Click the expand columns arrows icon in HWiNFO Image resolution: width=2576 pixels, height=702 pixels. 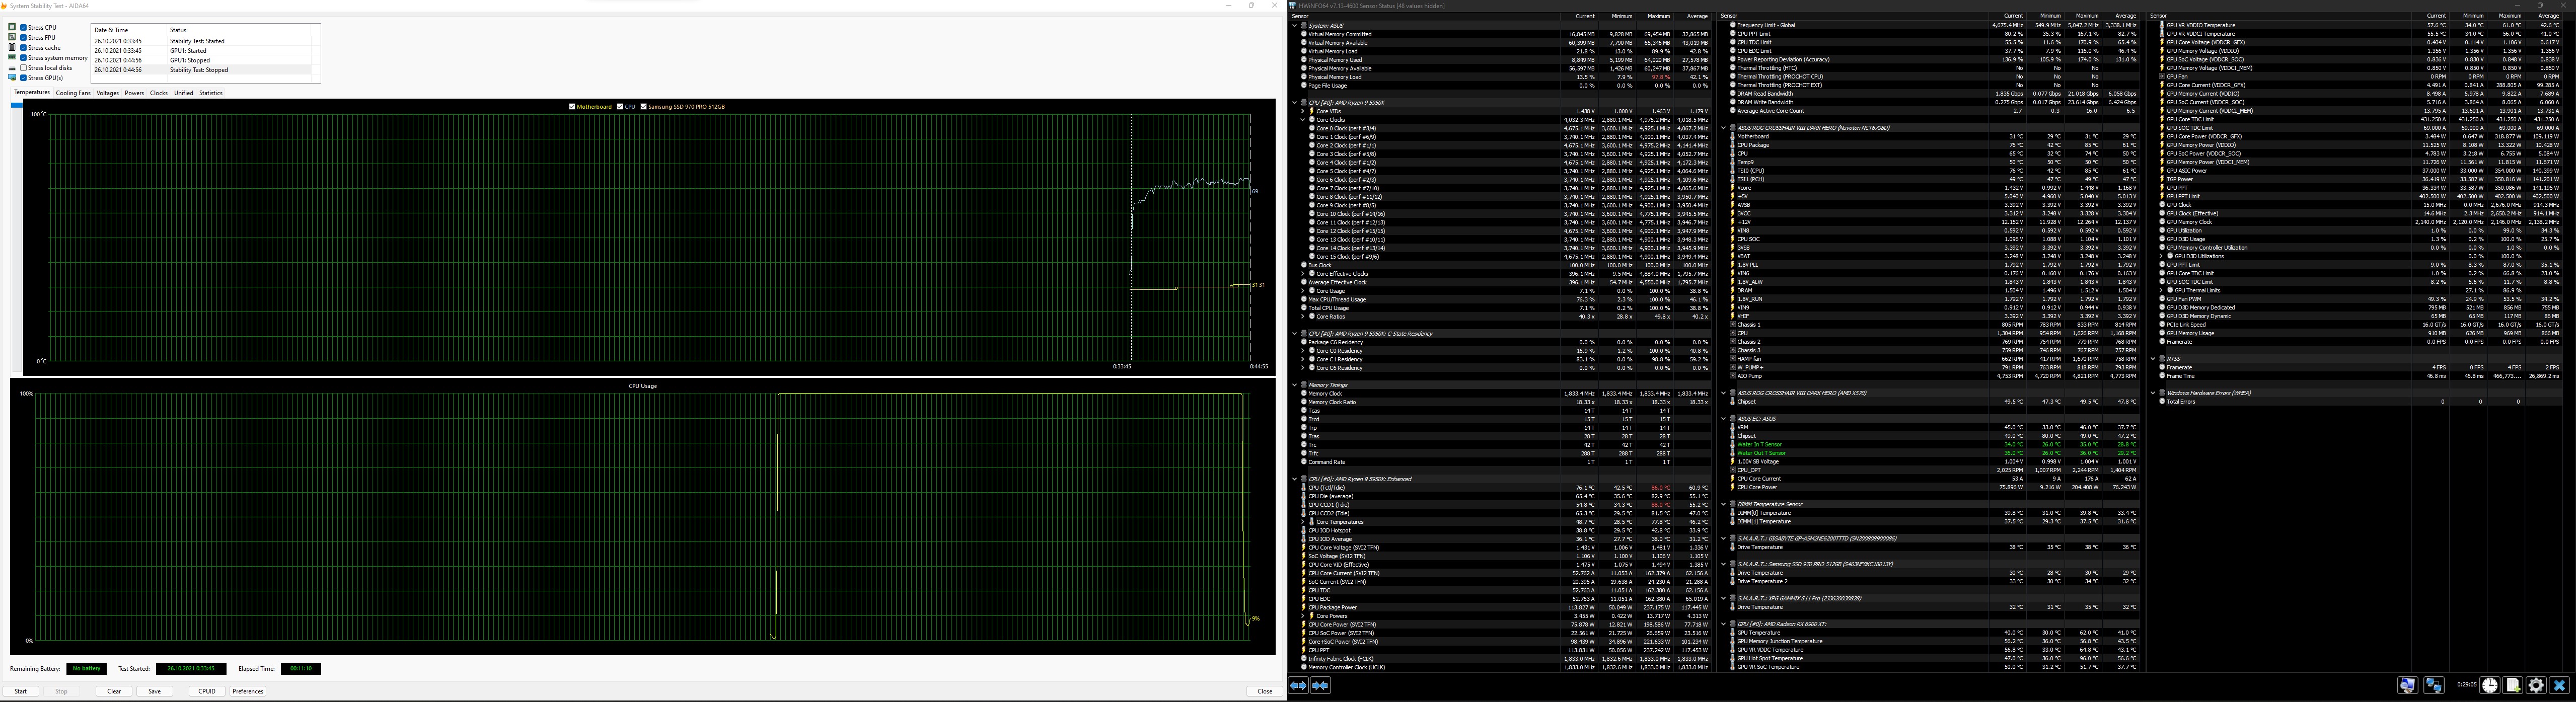(x=1298, y=685)
